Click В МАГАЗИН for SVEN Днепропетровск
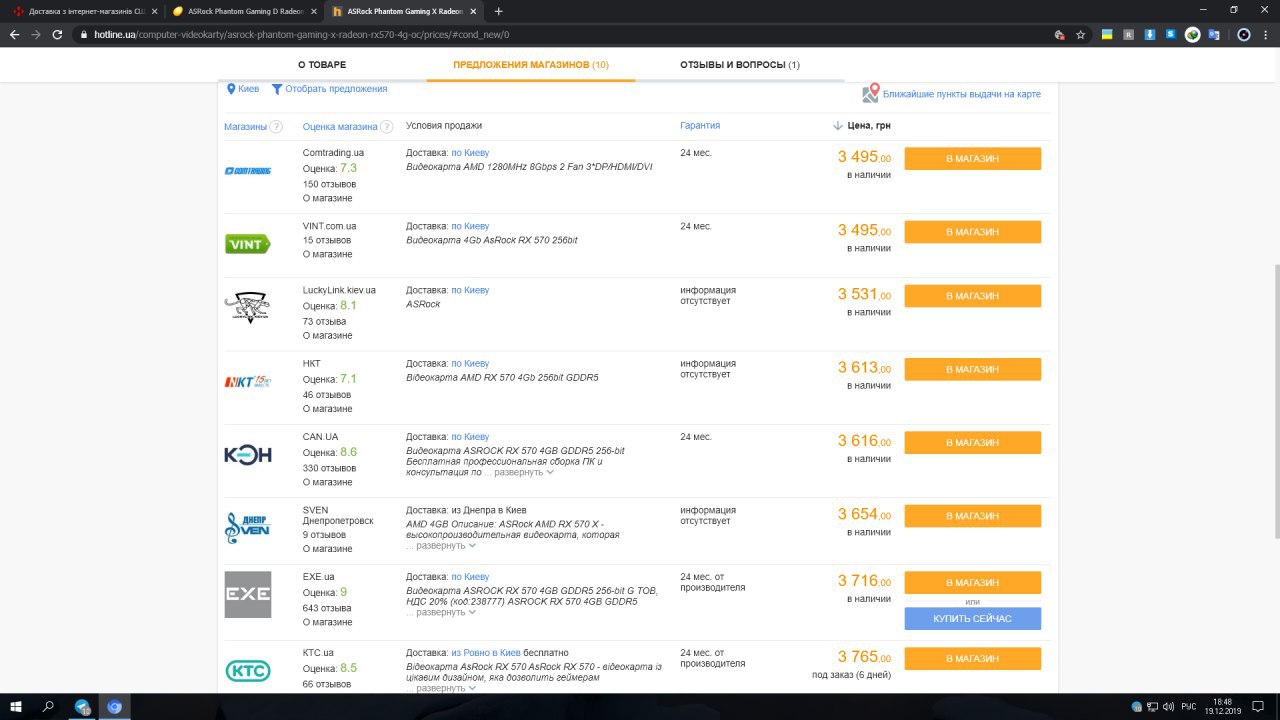The image size is (1280, 720). 972,516
